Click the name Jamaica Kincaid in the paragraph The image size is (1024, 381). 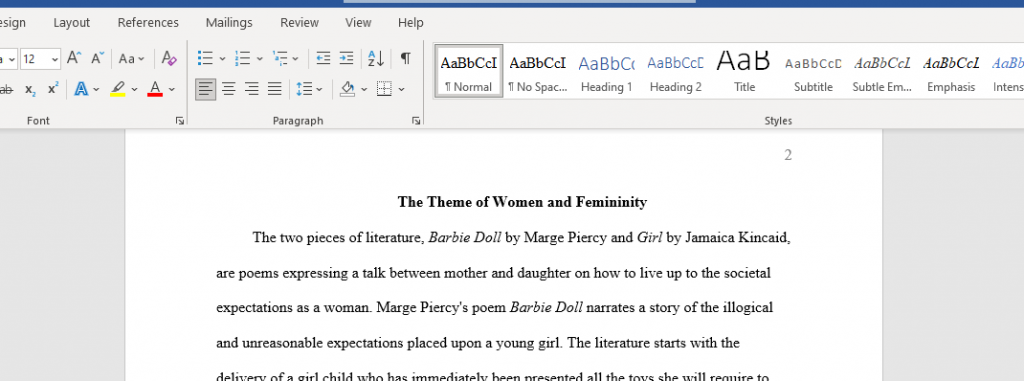(737, 237)
